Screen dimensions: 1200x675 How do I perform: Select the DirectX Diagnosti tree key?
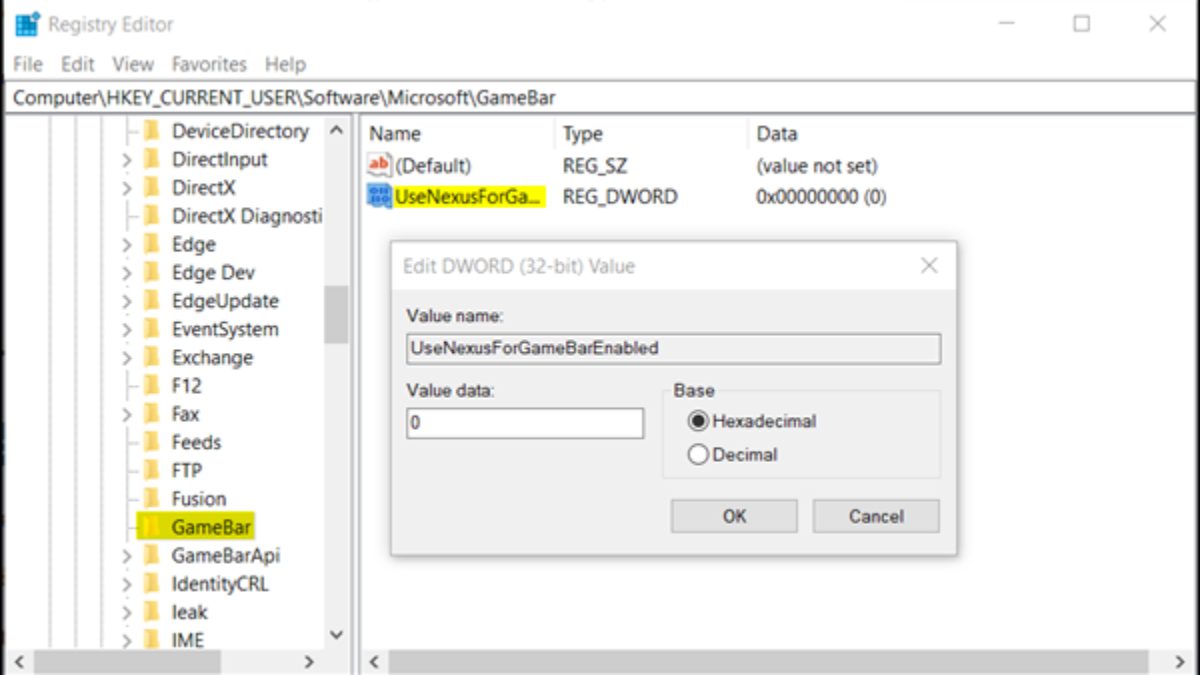point(247,216)
